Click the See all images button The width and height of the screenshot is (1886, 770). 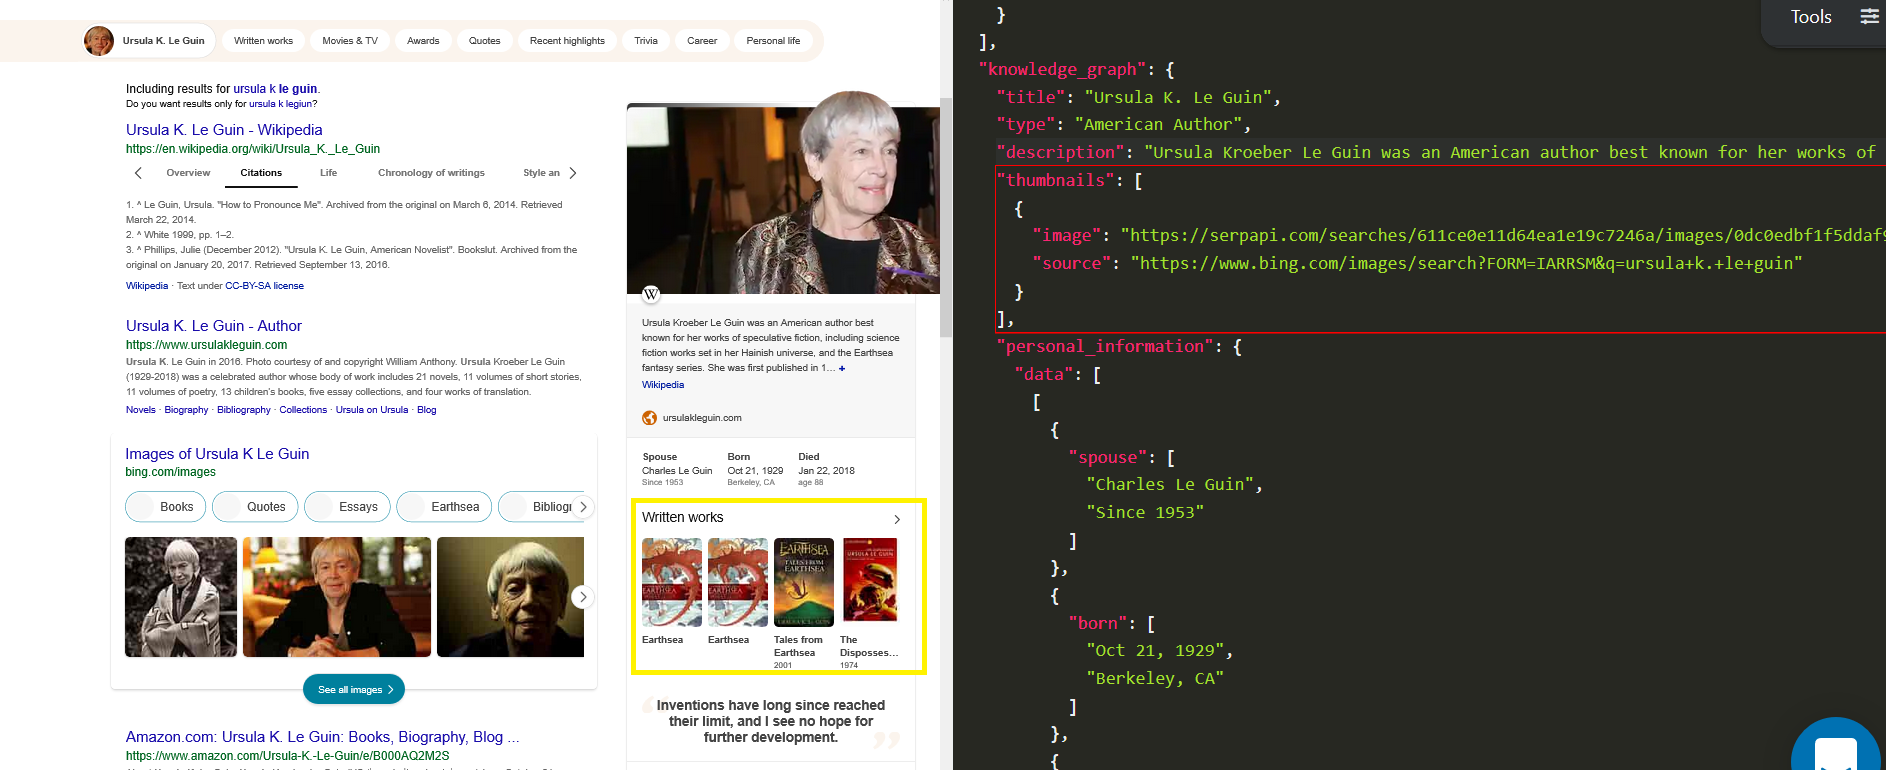pyautogui.click(x=354, y=690)
